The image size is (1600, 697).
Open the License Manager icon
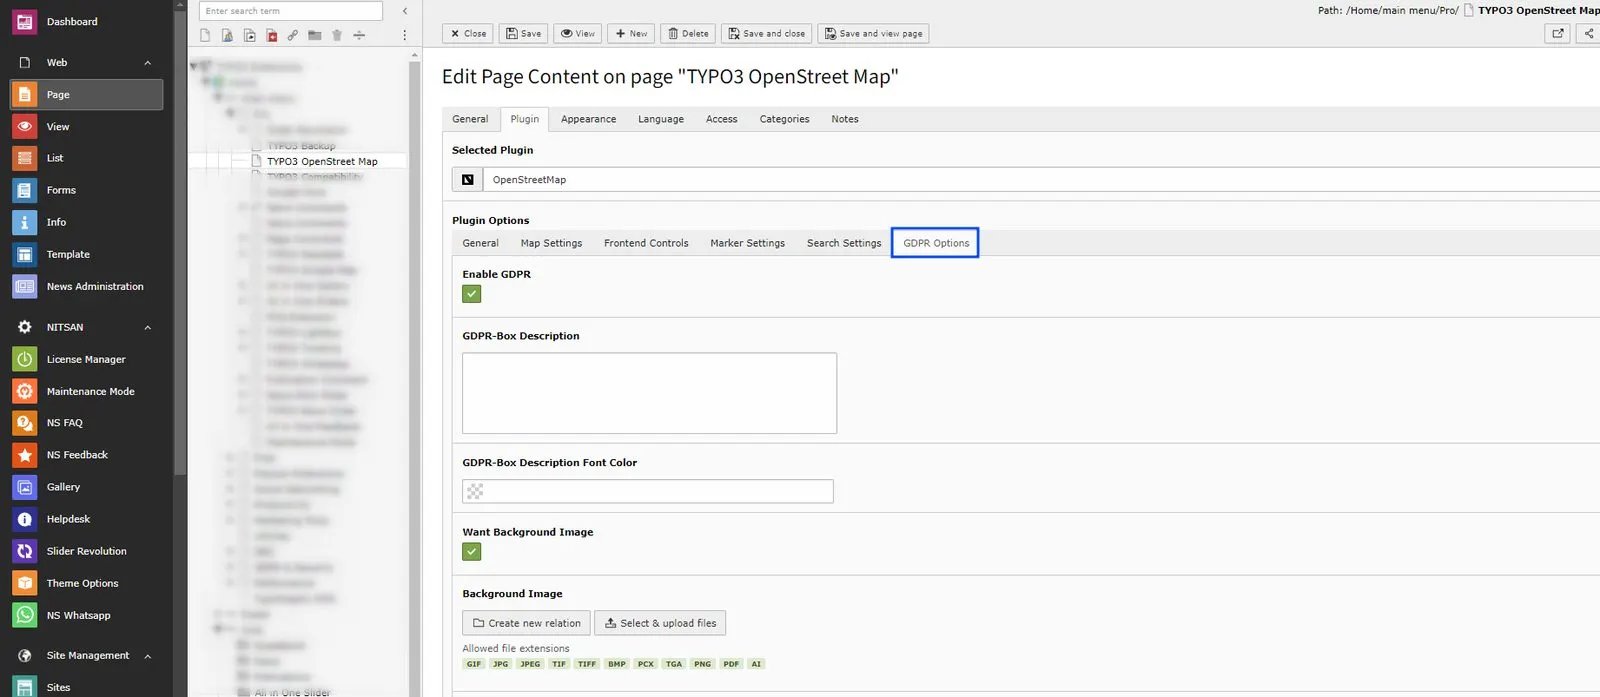coord(24,359)
